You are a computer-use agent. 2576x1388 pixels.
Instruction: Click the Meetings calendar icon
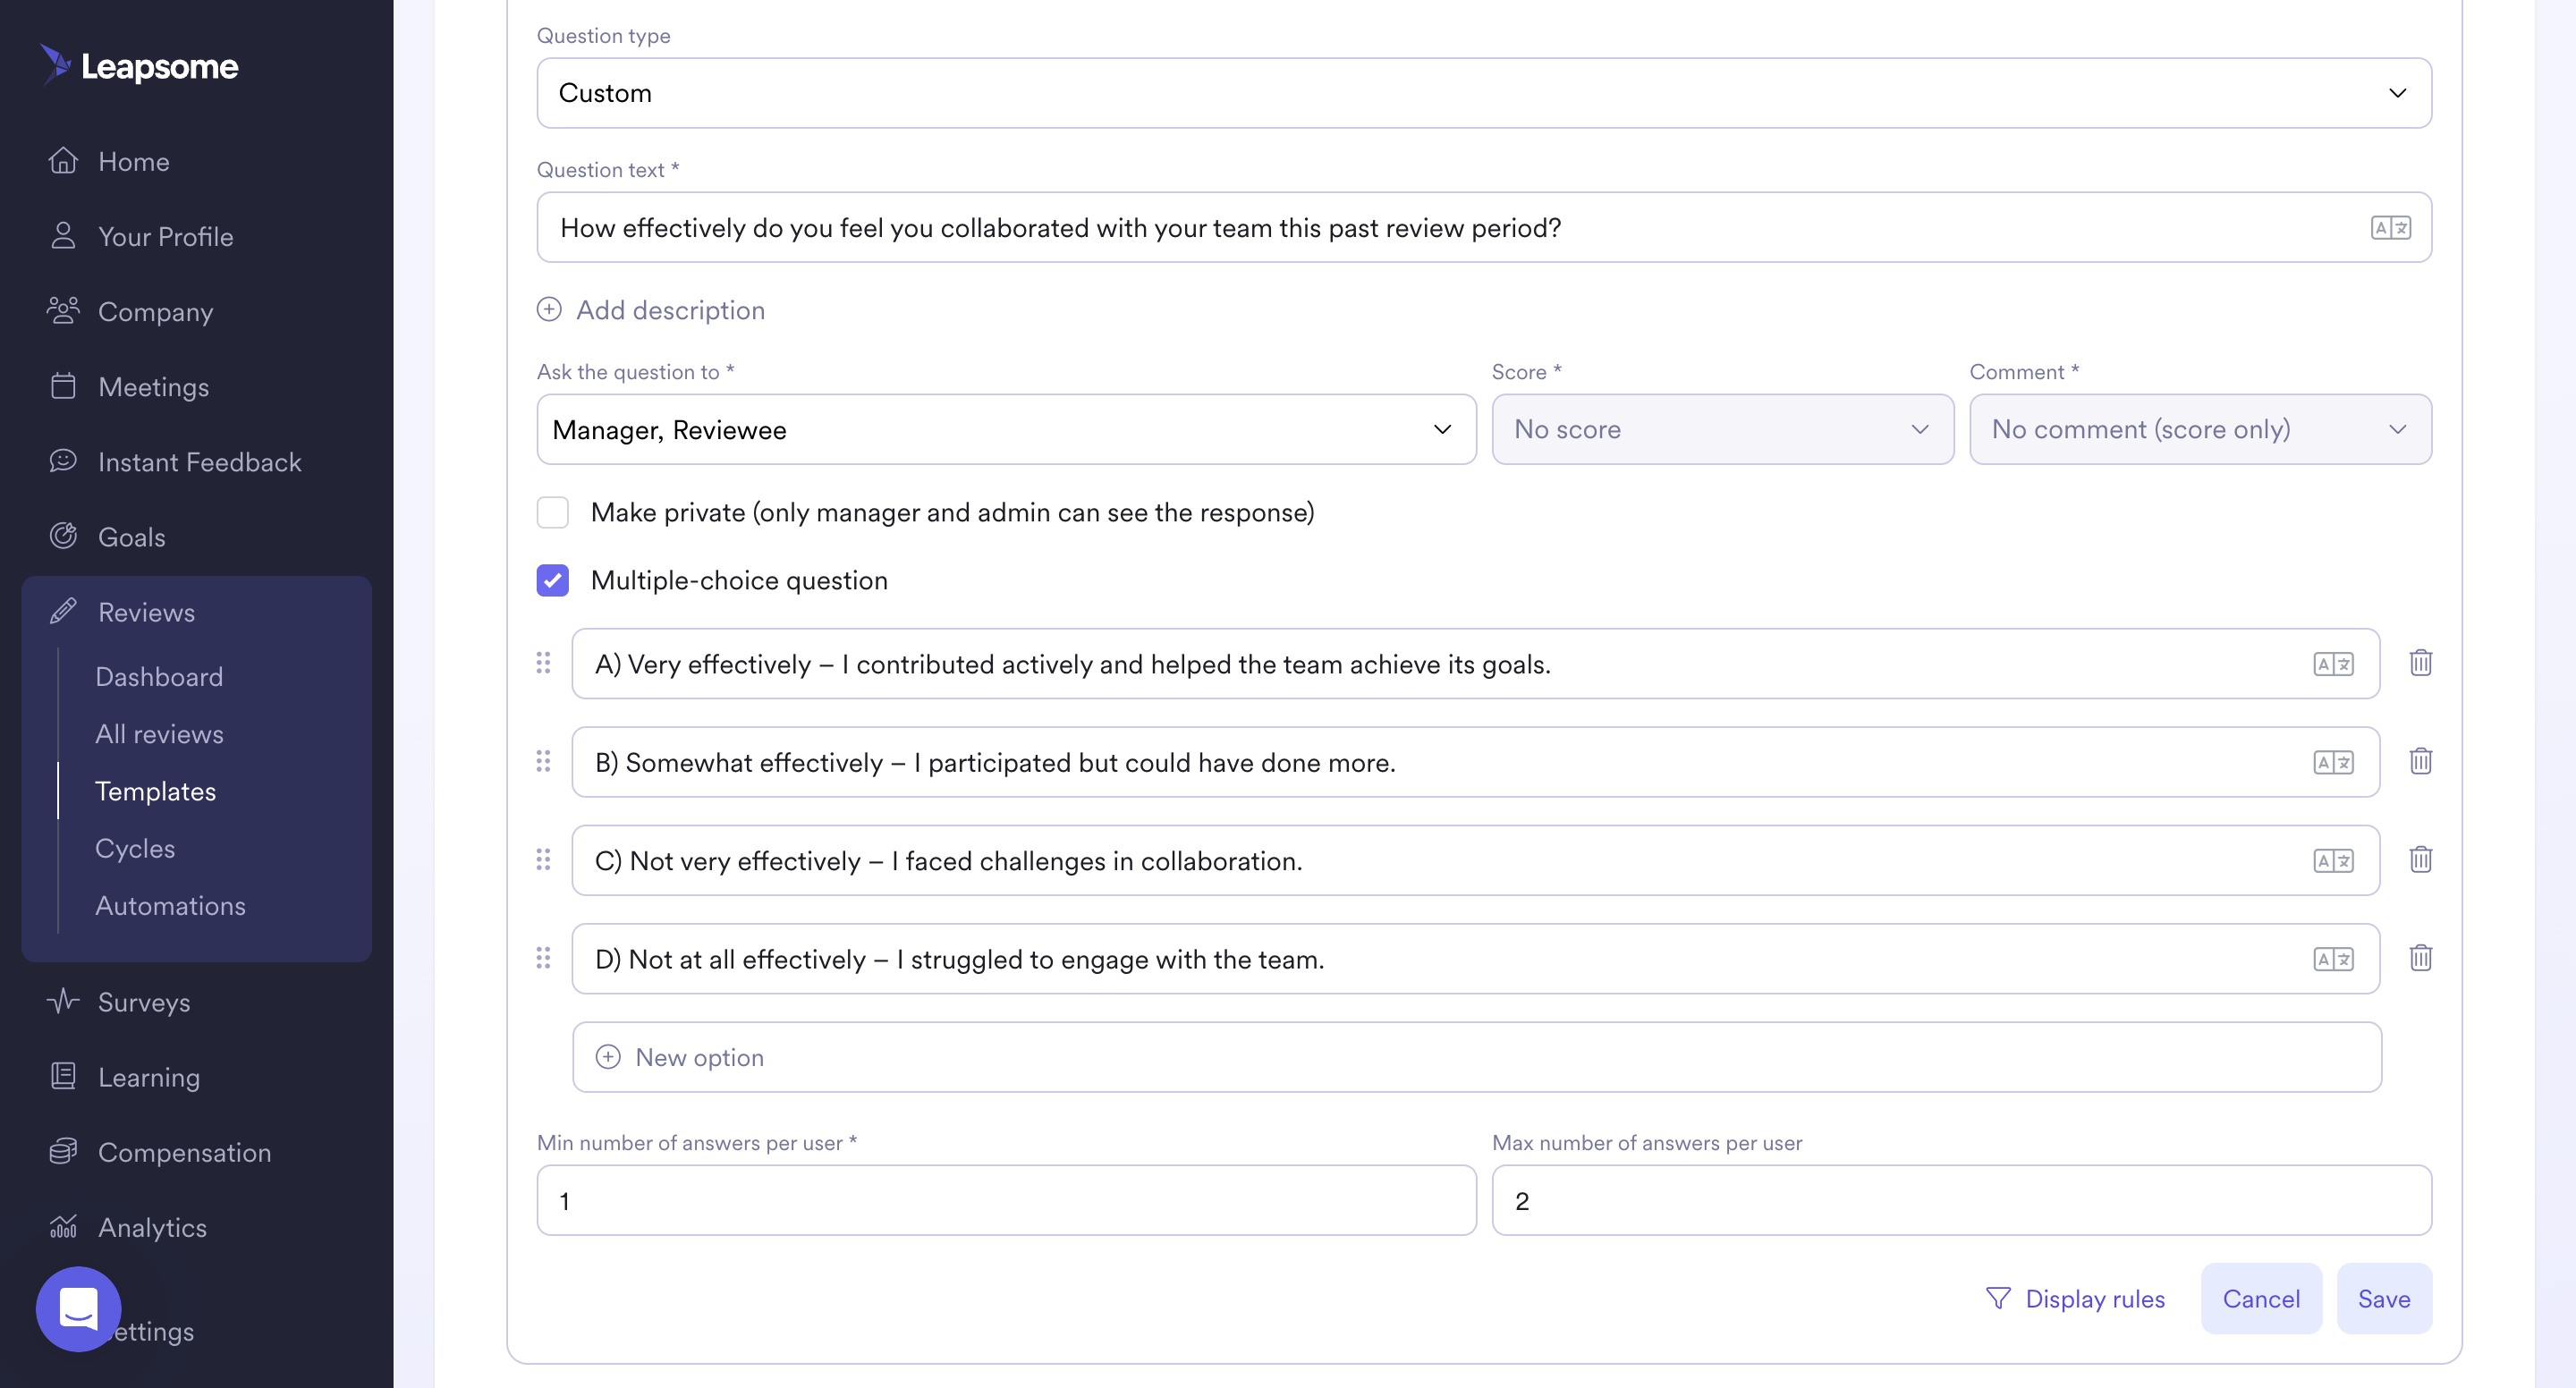[63, 385]
